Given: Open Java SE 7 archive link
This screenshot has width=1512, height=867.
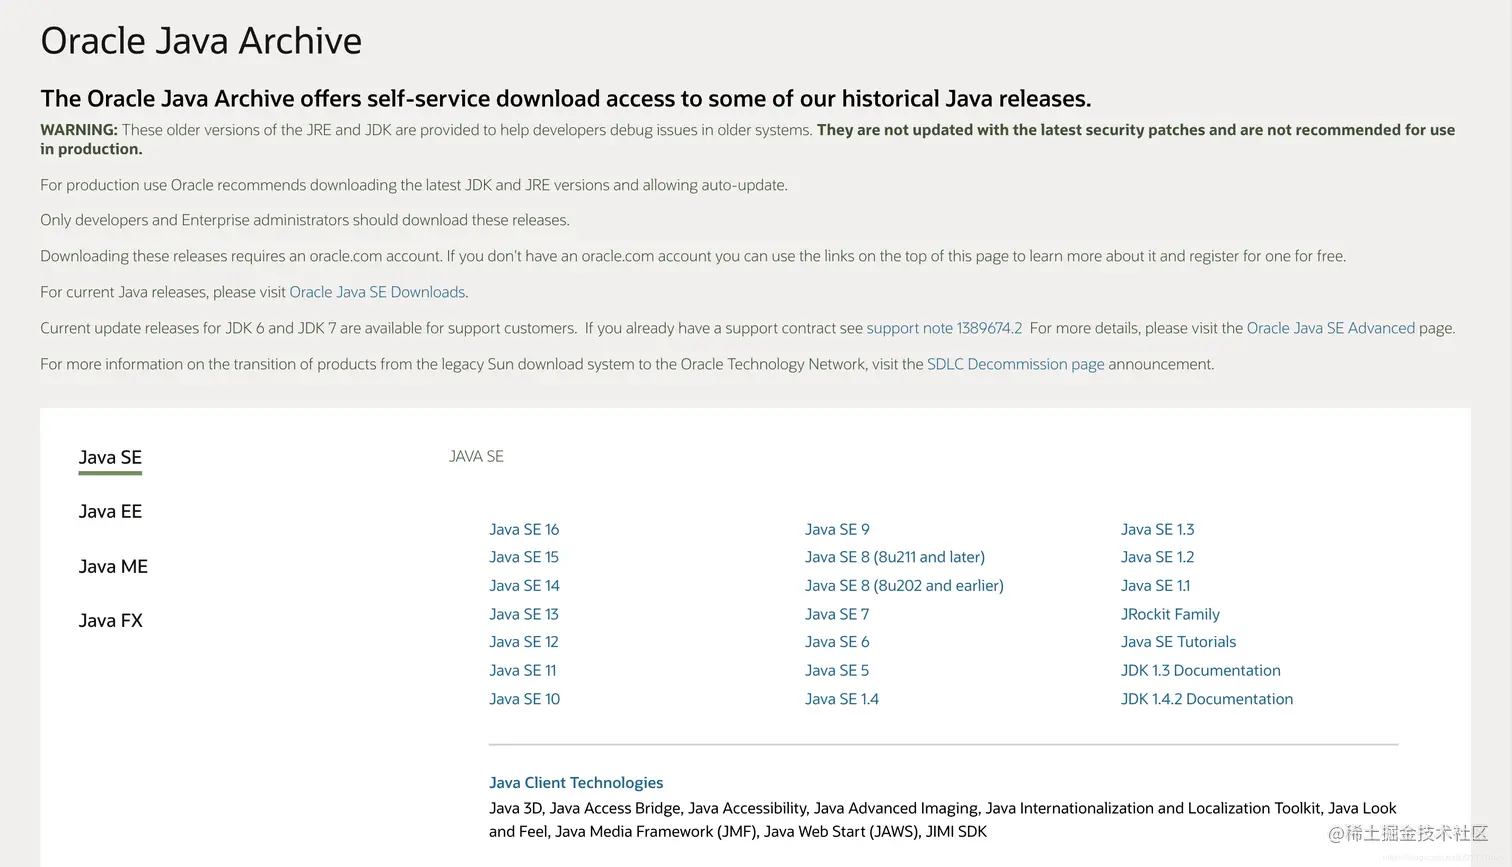Looking at the screenshot, I should coord(837,614).
